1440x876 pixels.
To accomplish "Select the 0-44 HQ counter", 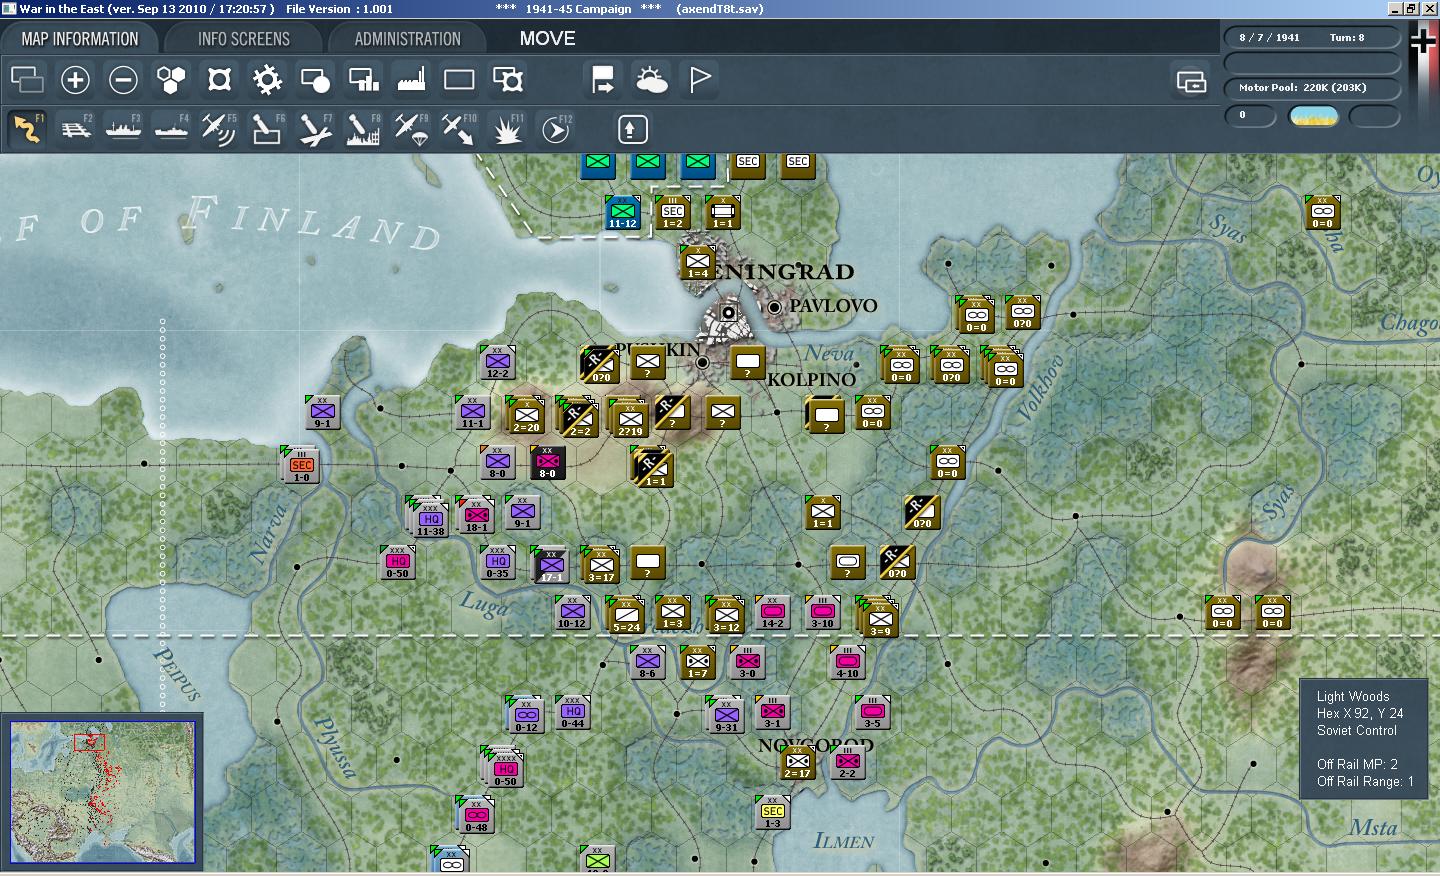I will click(572, 712).
